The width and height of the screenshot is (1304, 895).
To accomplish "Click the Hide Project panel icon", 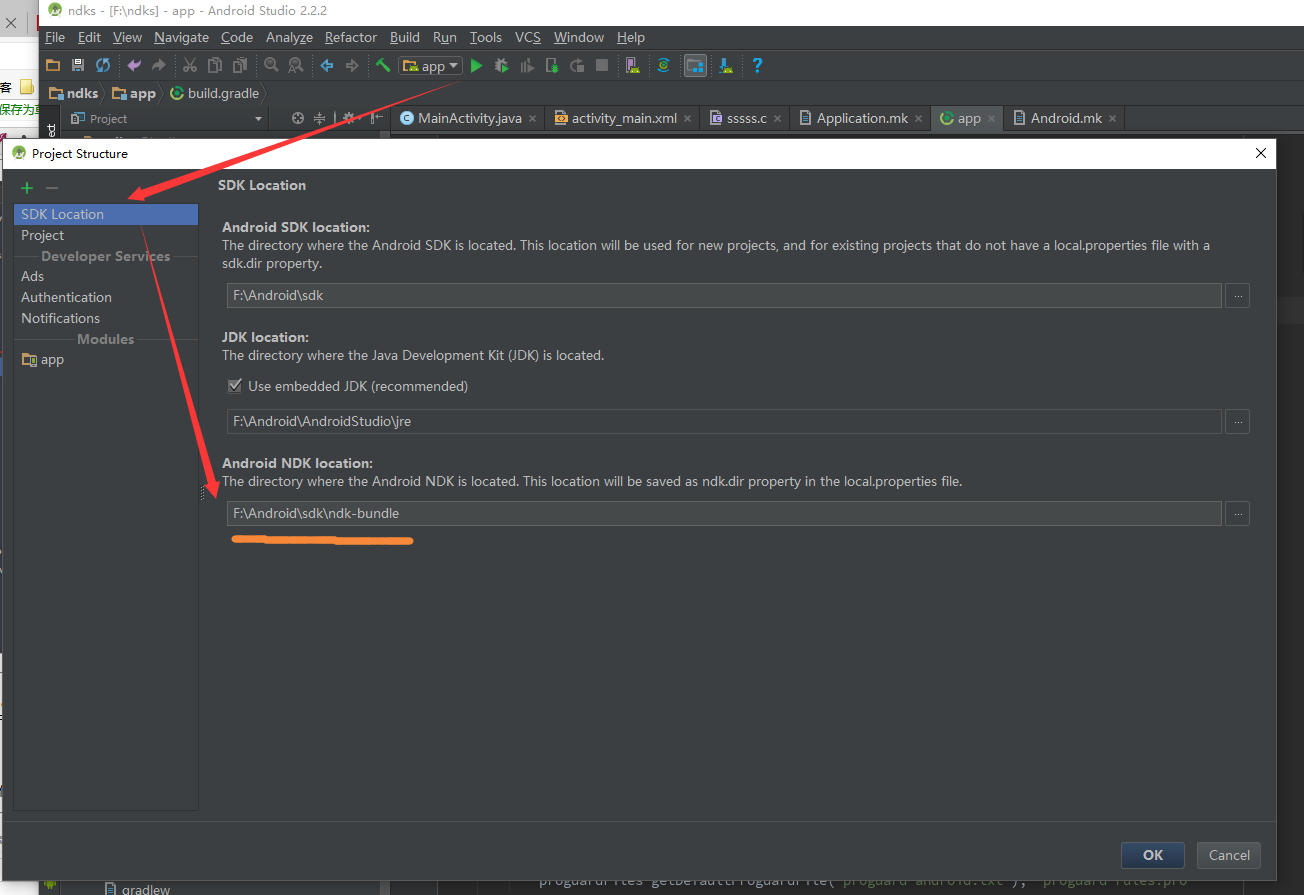I will [x=377, y=118].
